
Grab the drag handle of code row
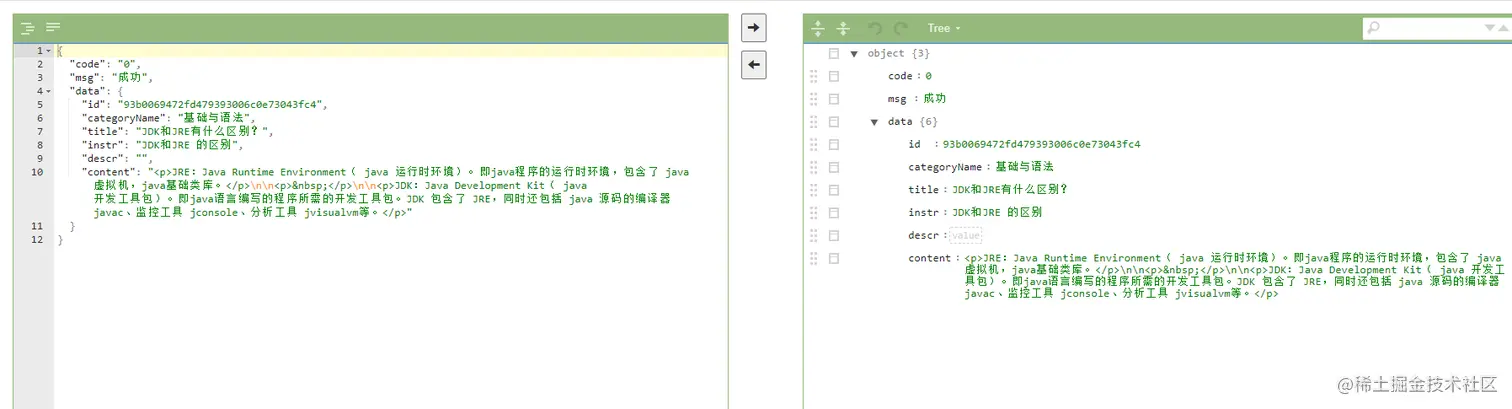[814, 76]
